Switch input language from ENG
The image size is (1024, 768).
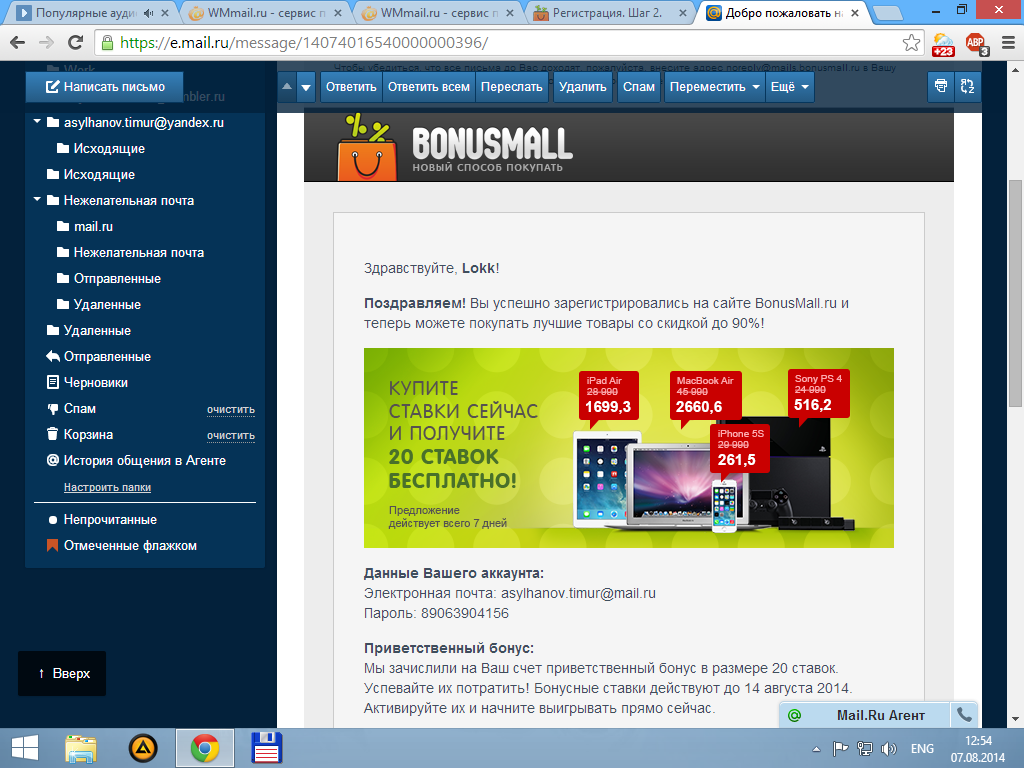coord(922,748)
